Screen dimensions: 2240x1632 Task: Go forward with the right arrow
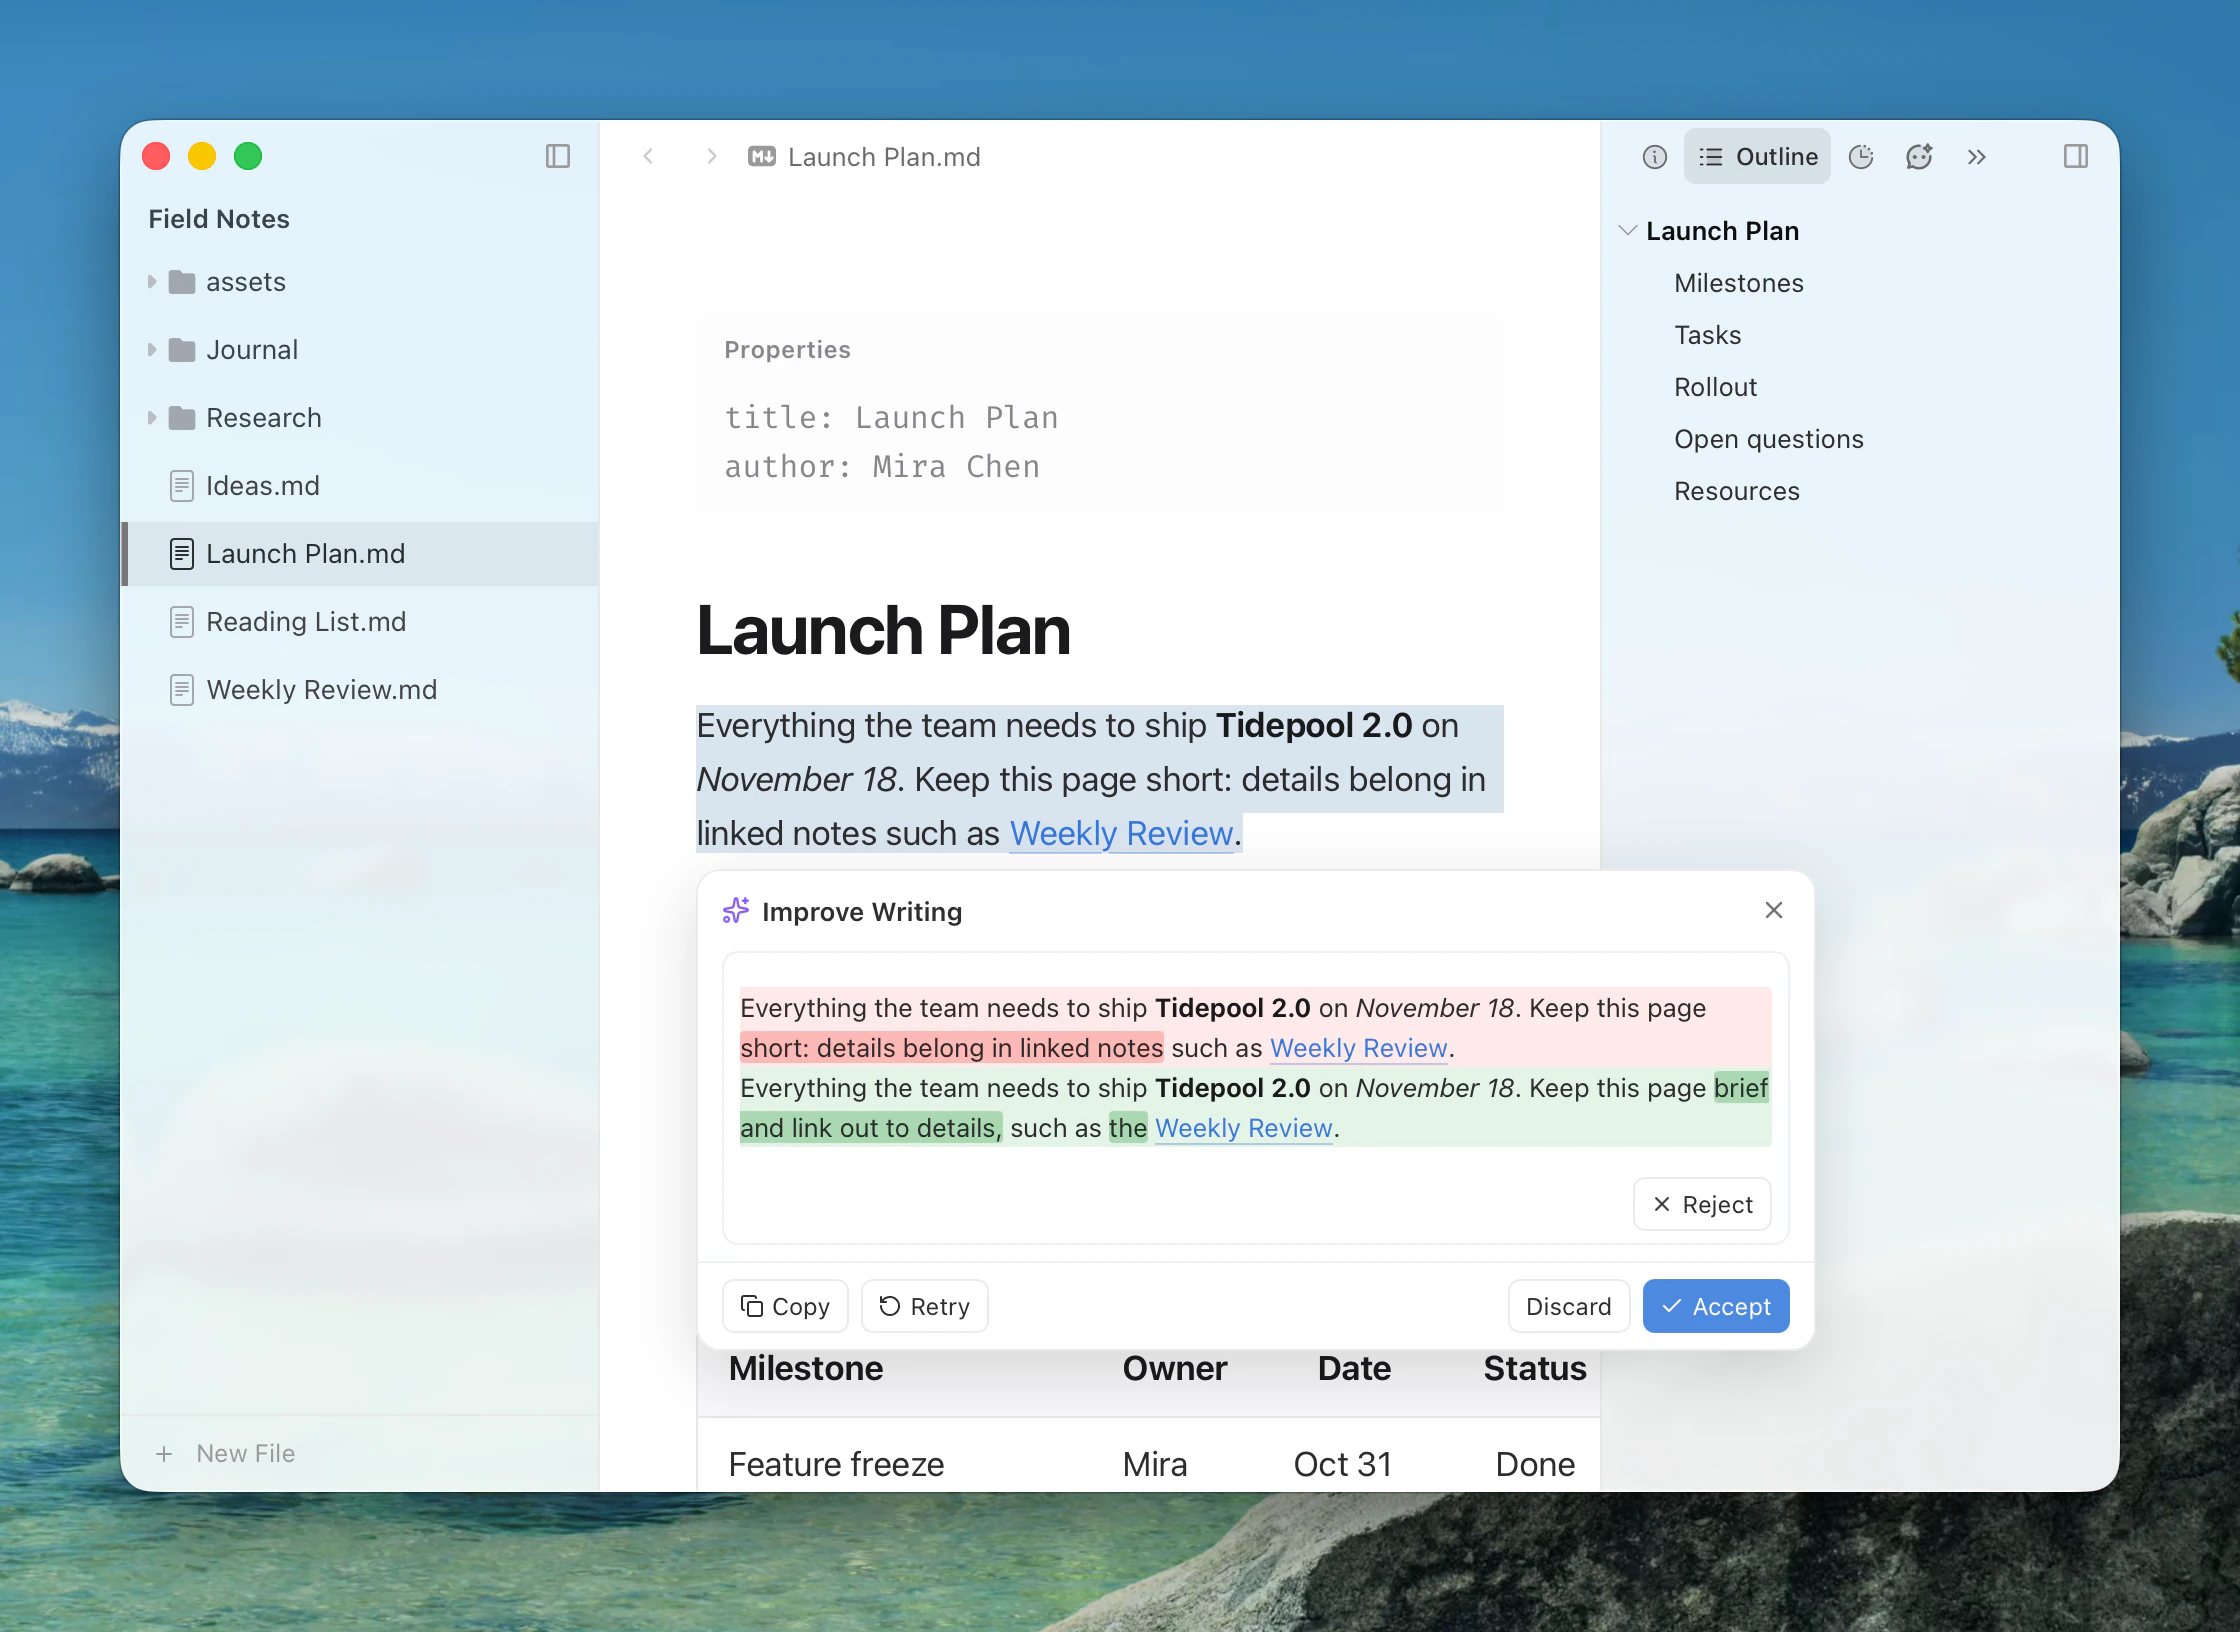point(711,156)
